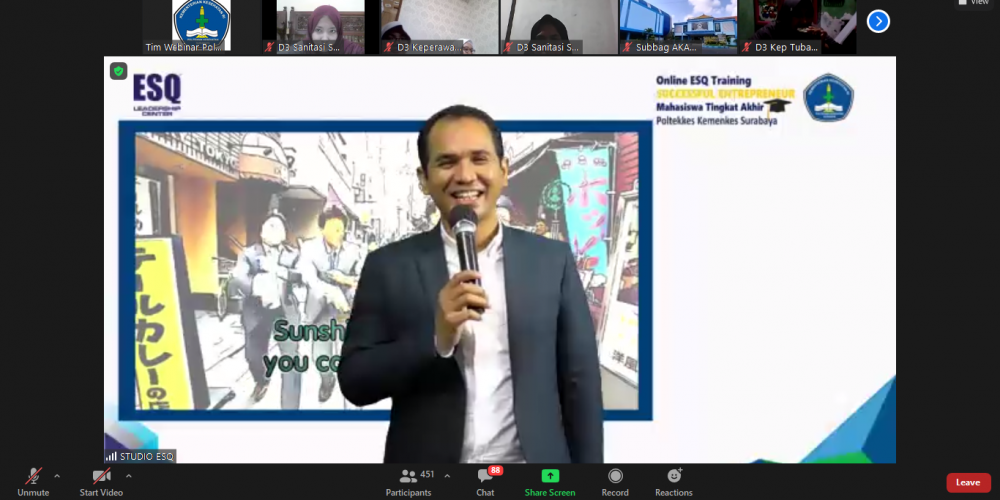
Task: Click the next-page arrow in participant strip
Action: pyautogui.click(x=878, y=21)
